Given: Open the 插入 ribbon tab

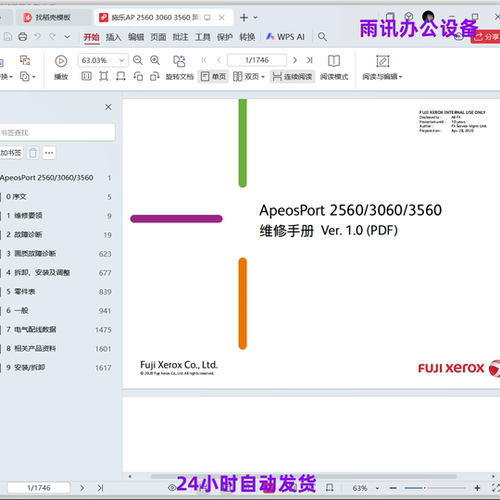Looking at the screenshot, I should click(x=113, y=37).
